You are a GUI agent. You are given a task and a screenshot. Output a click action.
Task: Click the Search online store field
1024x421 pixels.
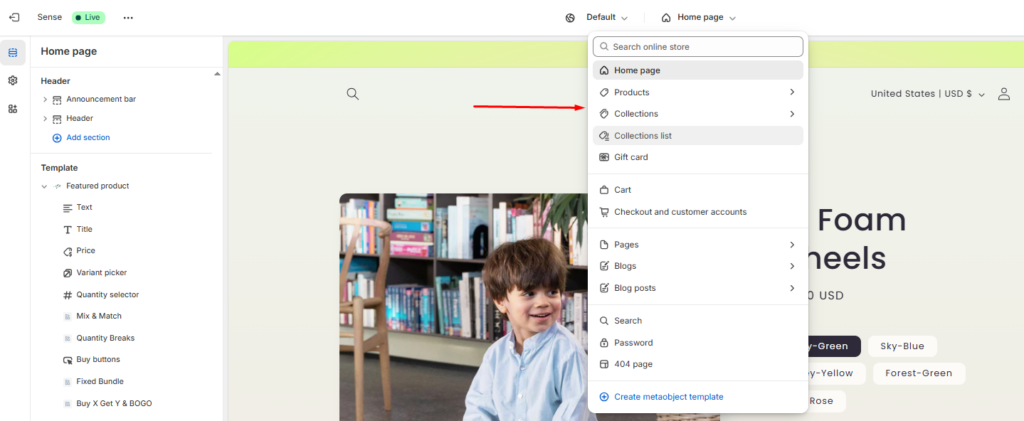698,47
